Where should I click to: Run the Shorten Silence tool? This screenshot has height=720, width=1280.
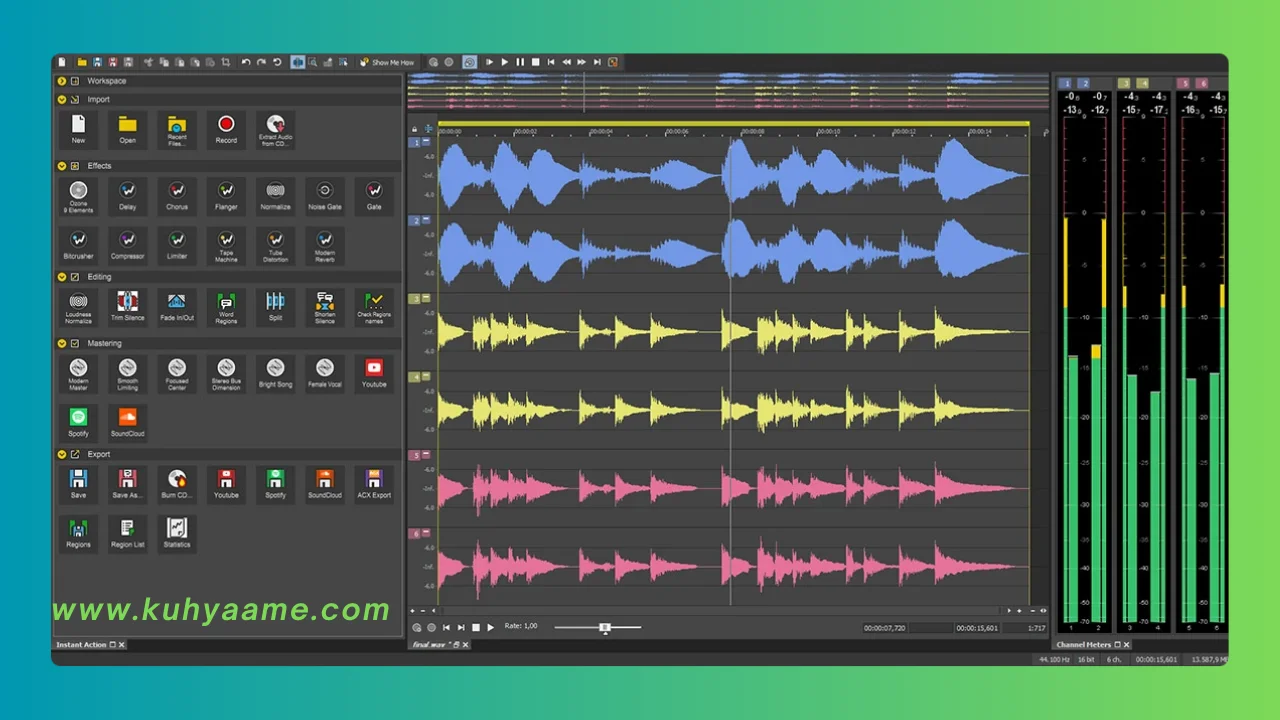325,307
